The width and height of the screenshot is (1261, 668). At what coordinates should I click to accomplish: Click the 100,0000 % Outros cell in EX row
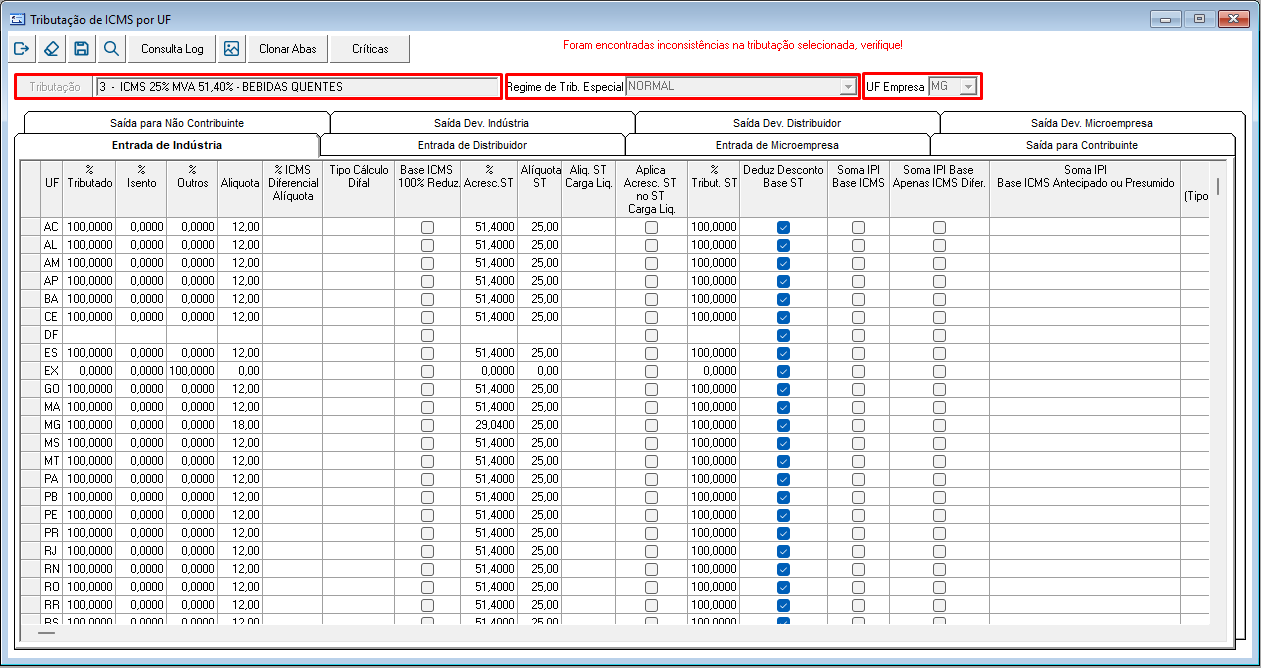192,371
